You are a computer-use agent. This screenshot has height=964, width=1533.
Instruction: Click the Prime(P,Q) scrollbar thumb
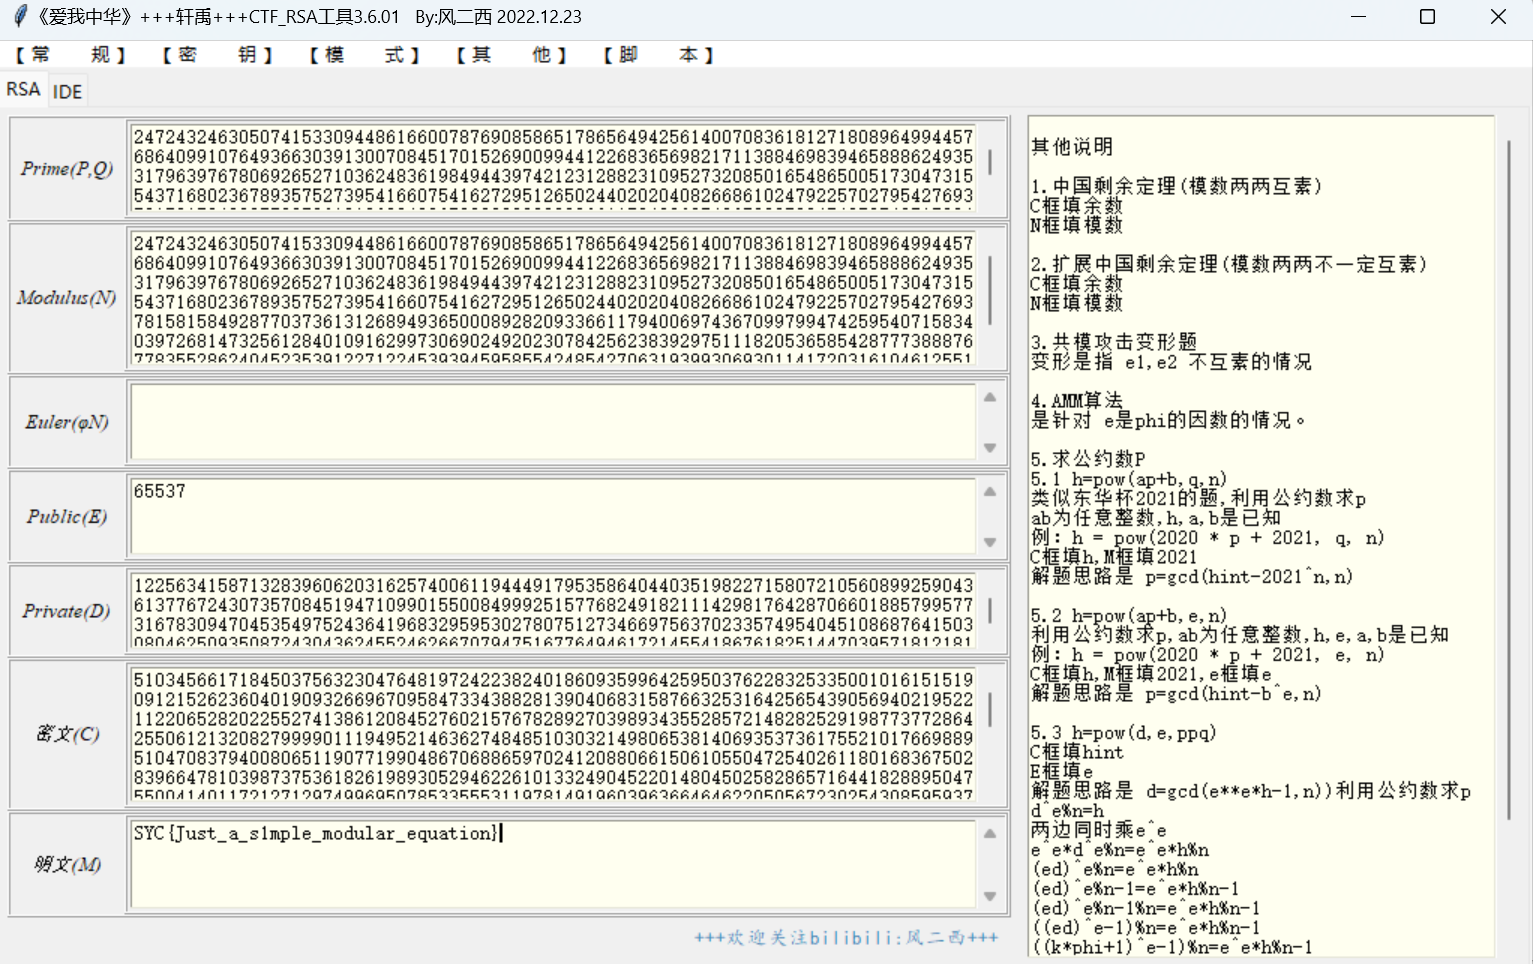coord(990,162)
